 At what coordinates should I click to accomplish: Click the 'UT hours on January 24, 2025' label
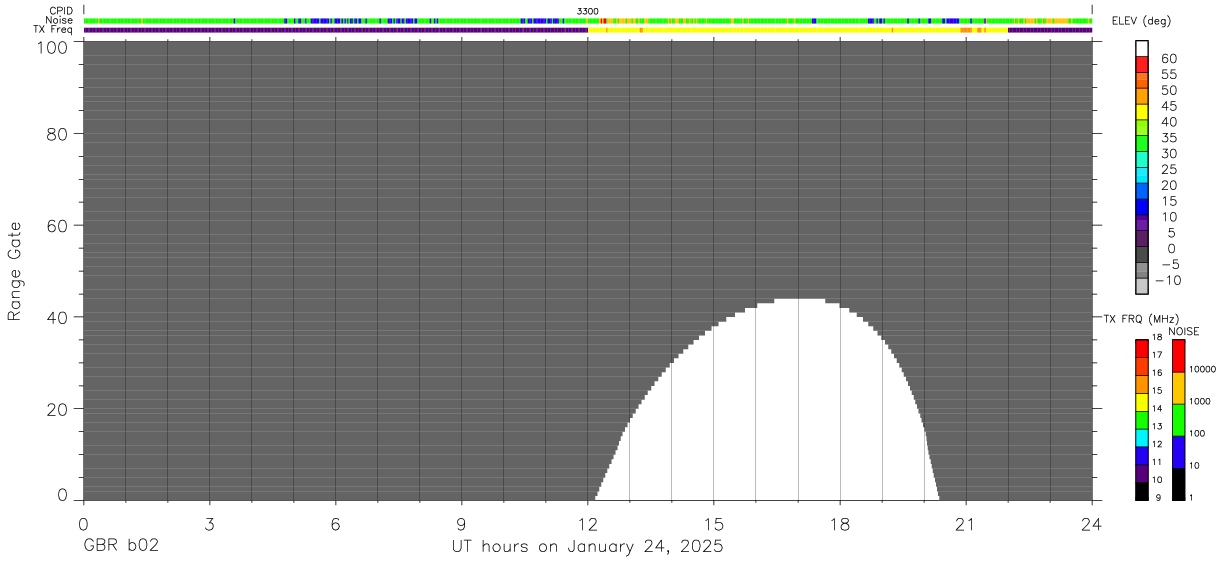click(x=587, y=546)
